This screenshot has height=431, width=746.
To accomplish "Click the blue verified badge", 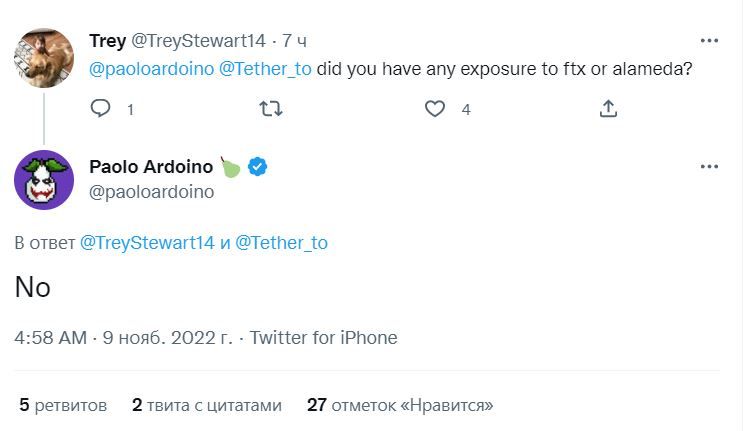I will point(257,167).
